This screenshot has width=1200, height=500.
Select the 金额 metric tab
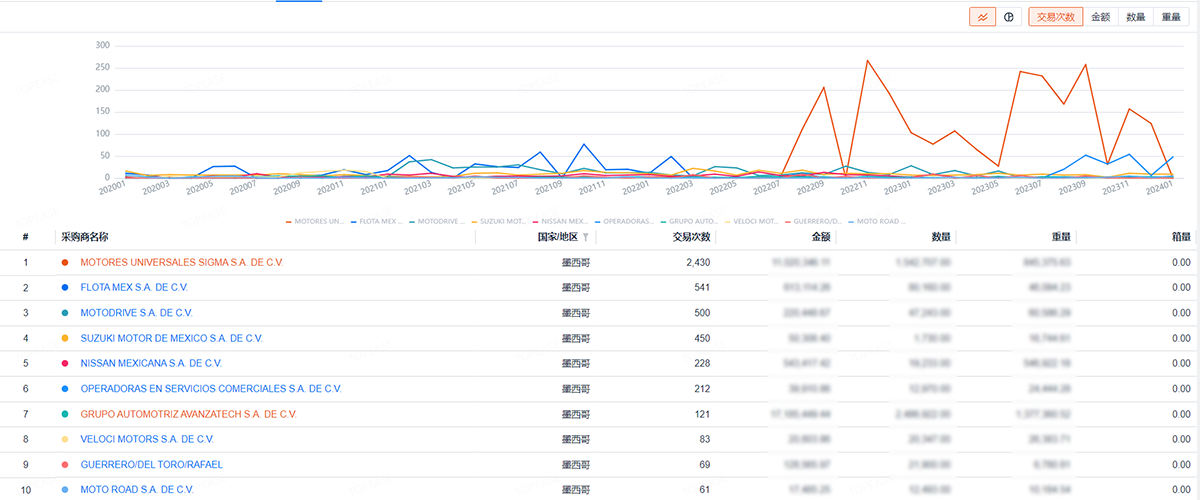(1100, 17)
